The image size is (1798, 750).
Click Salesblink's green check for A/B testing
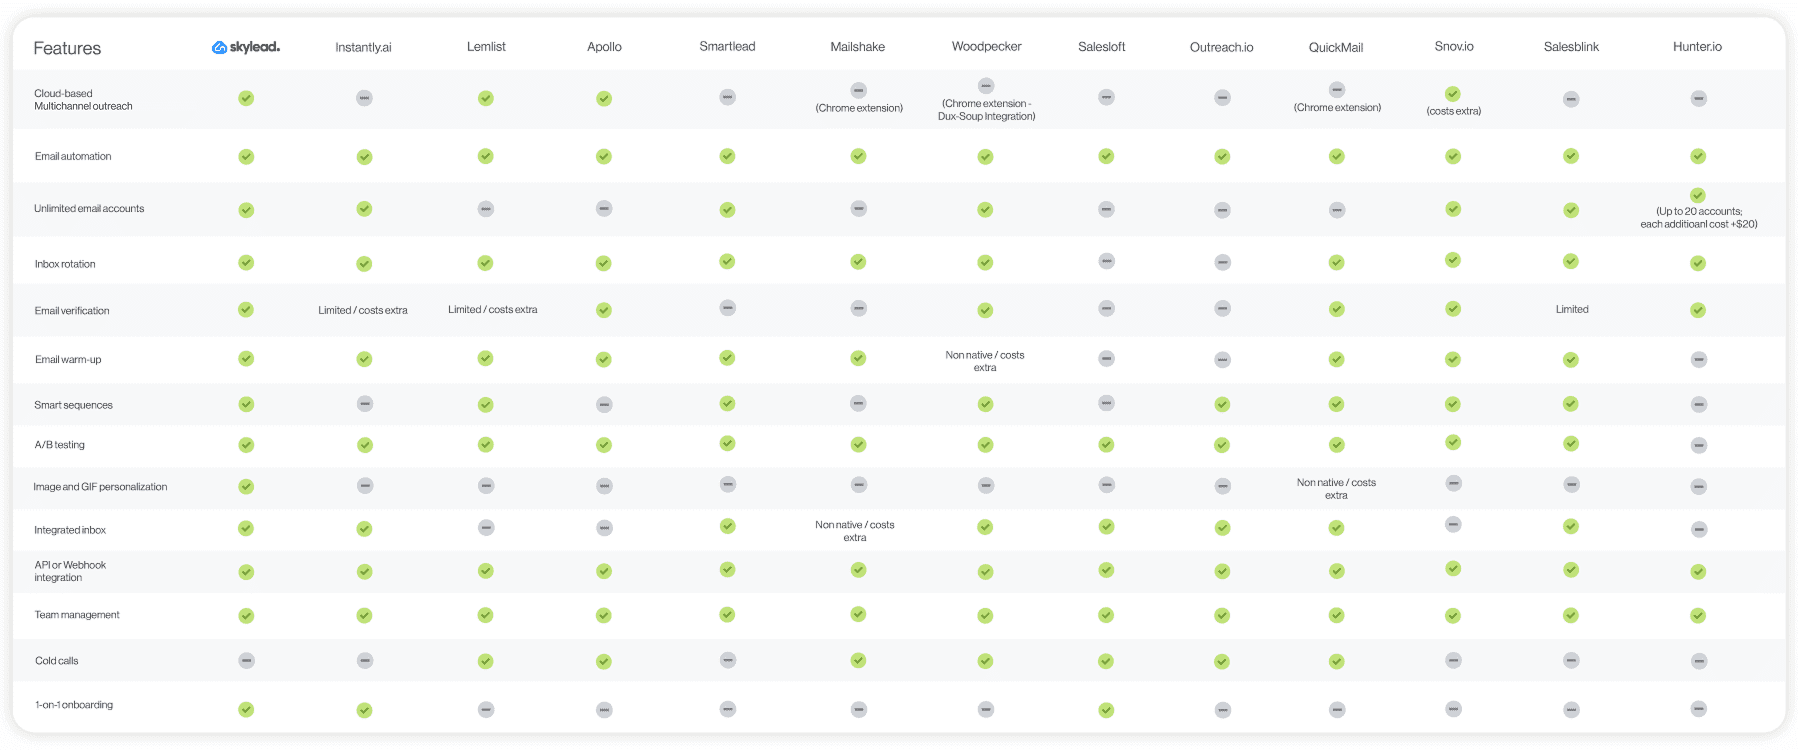tap(1571, 444)
